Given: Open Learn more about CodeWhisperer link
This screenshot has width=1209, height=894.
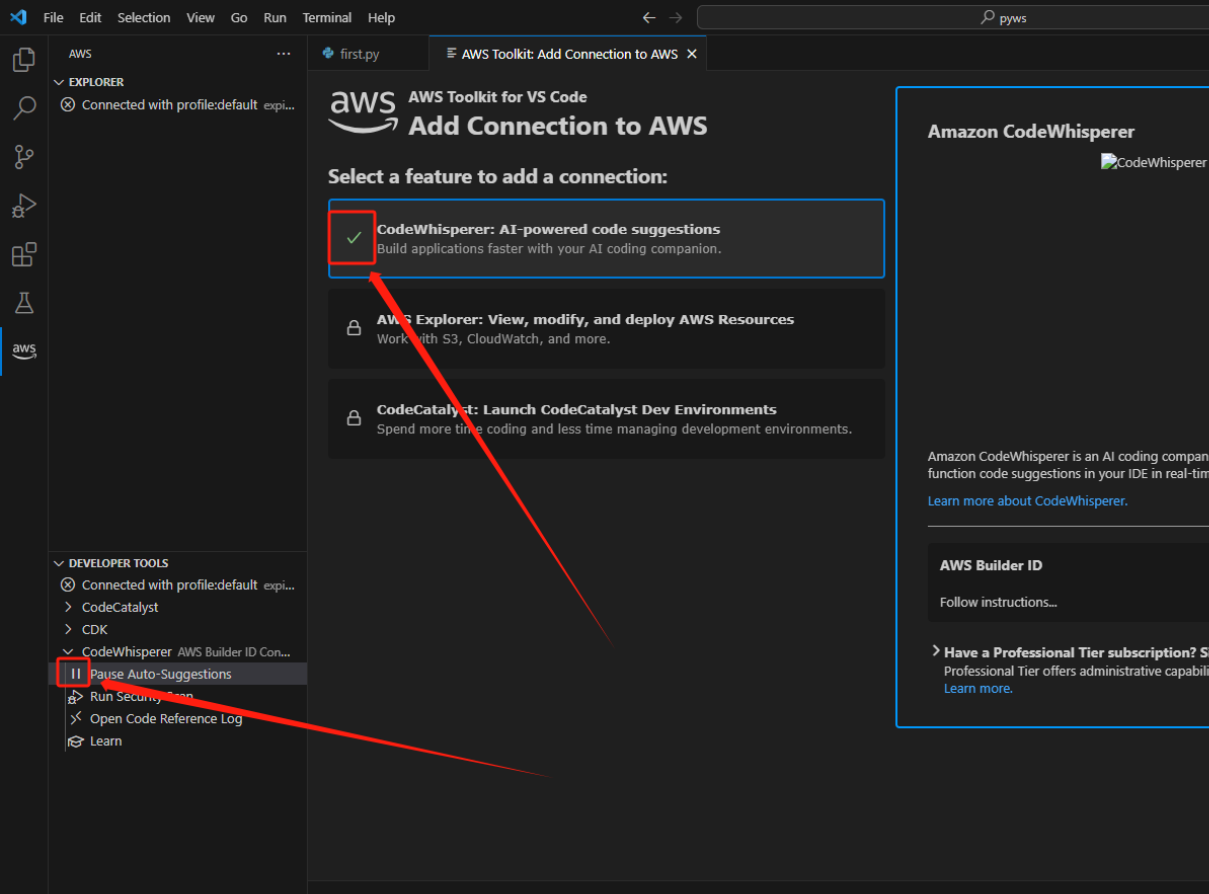Looking at the screenshot, I should click(x=1028, y=501).
